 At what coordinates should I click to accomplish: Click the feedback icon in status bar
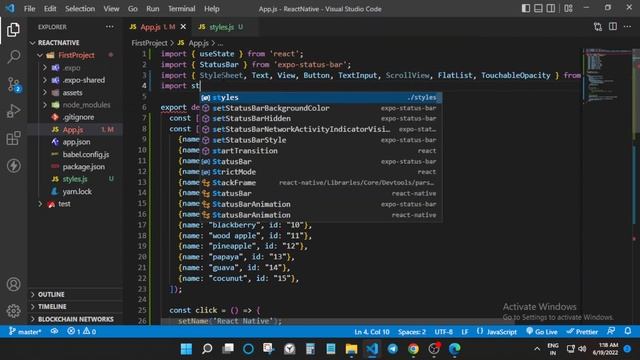611,331
